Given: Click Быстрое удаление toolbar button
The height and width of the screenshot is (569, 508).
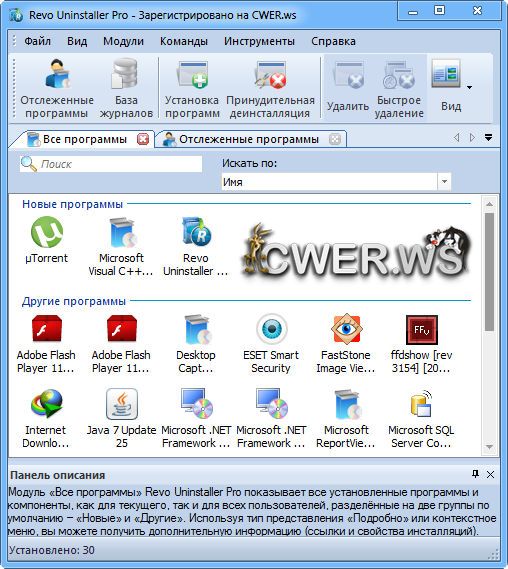Looking at the screenshot, I should coord(399,88).
